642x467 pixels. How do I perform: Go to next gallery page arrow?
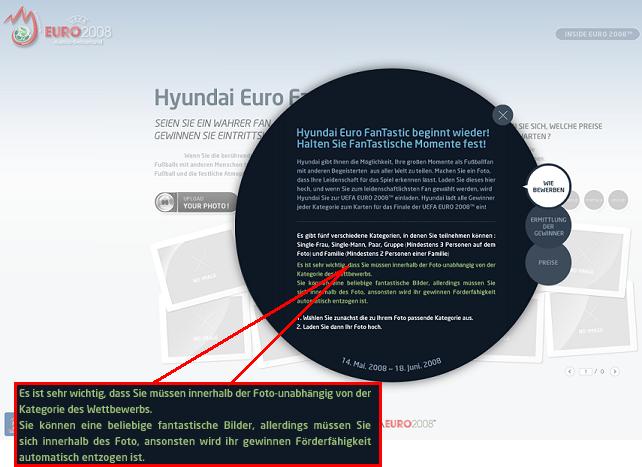tap(614, 371)
